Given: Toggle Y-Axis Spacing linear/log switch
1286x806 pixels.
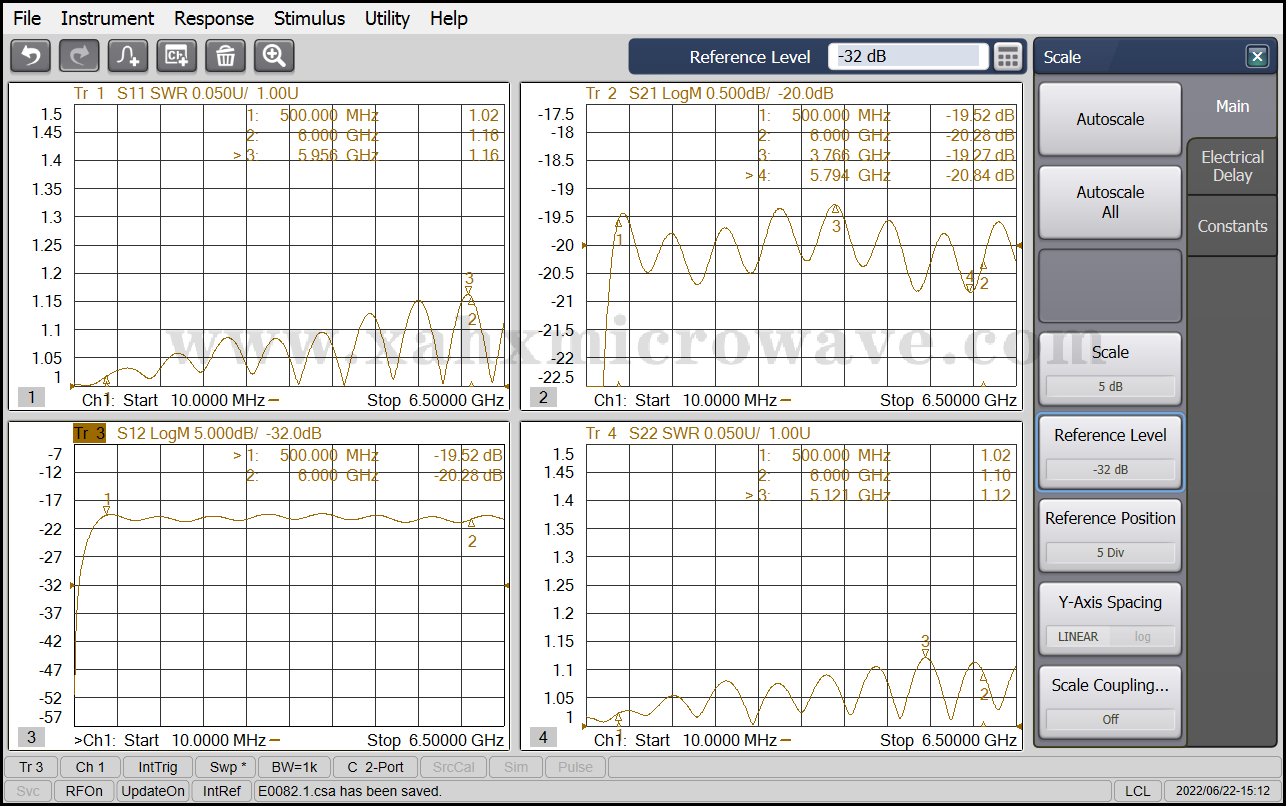Looking at the screenshot, I should click(x=1110, y=636).
